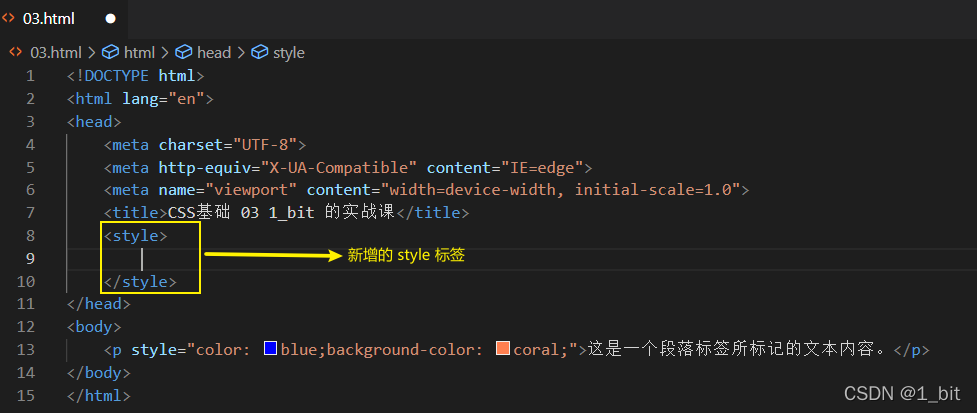This screenshot has height=413, width=977.
Task: Click the file icon in the breadcrumb bar
Action: [16, 52]
